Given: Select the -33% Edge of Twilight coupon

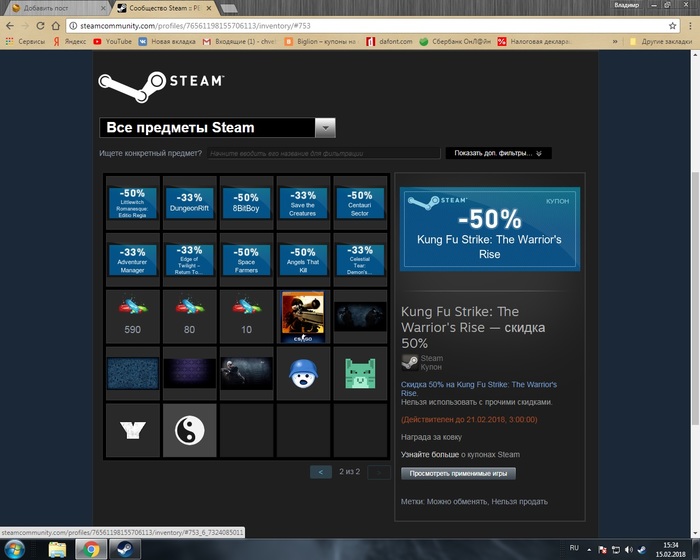Looking at the screenshot, I should 189,260.
